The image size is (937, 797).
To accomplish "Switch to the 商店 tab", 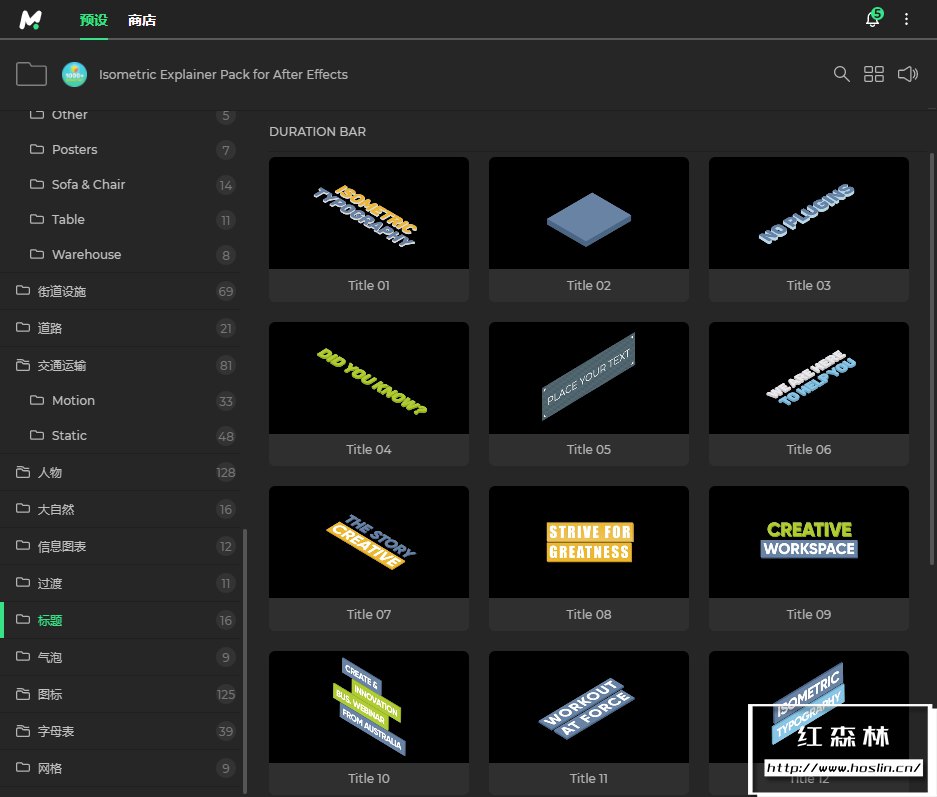I will (142, 20).
